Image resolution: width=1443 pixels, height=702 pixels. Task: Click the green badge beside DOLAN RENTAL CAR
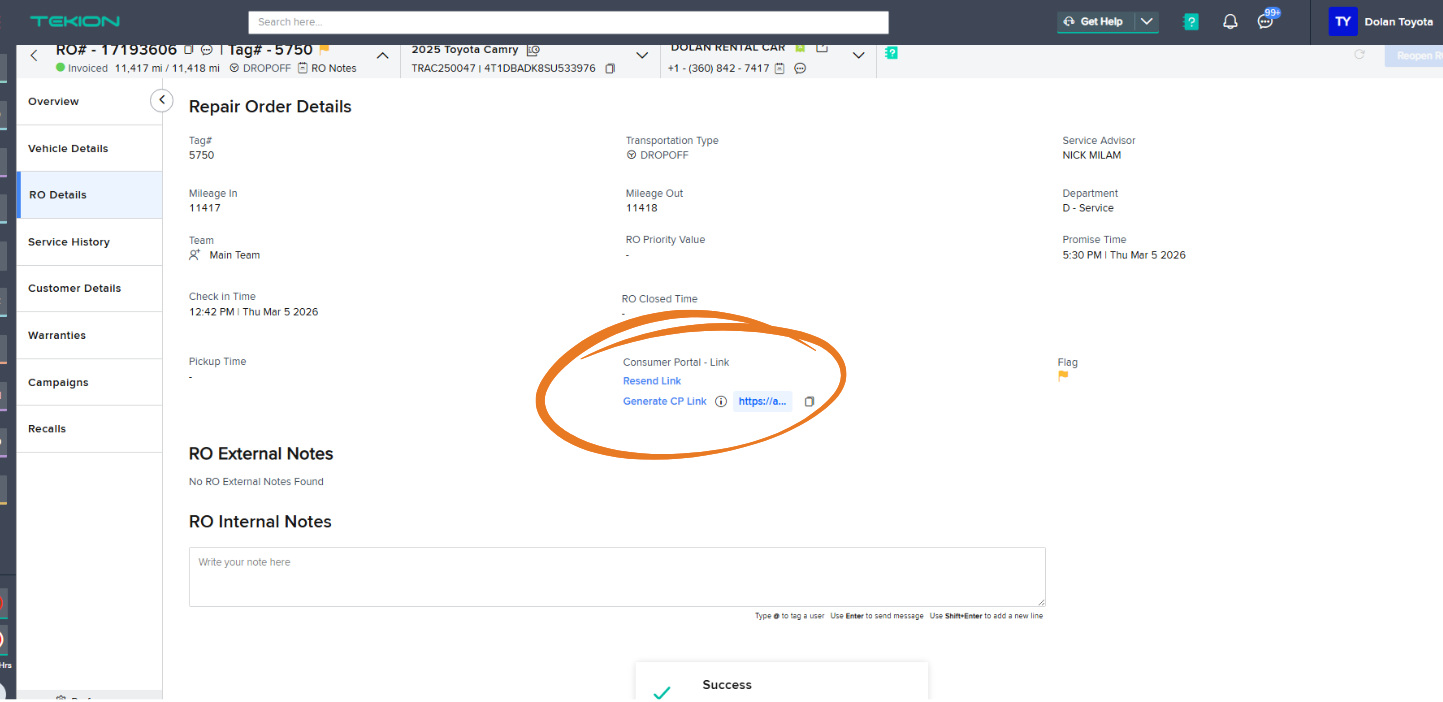point(800,48)
